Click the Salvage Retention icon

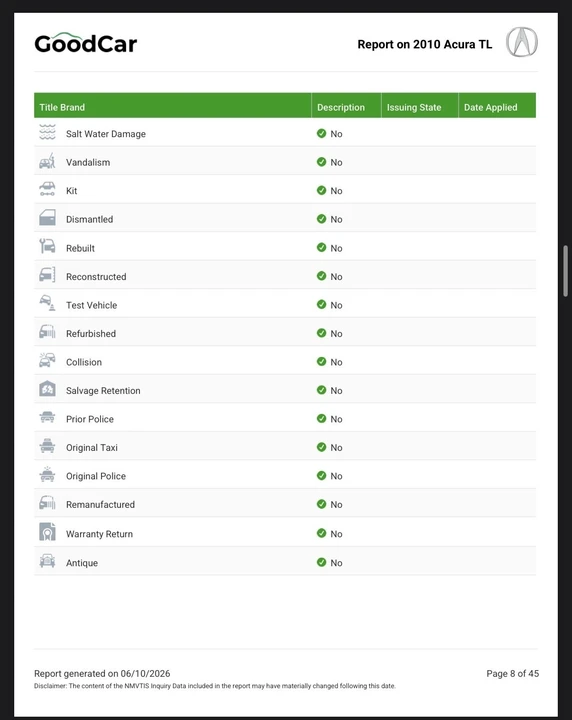(x=47, y=389)
